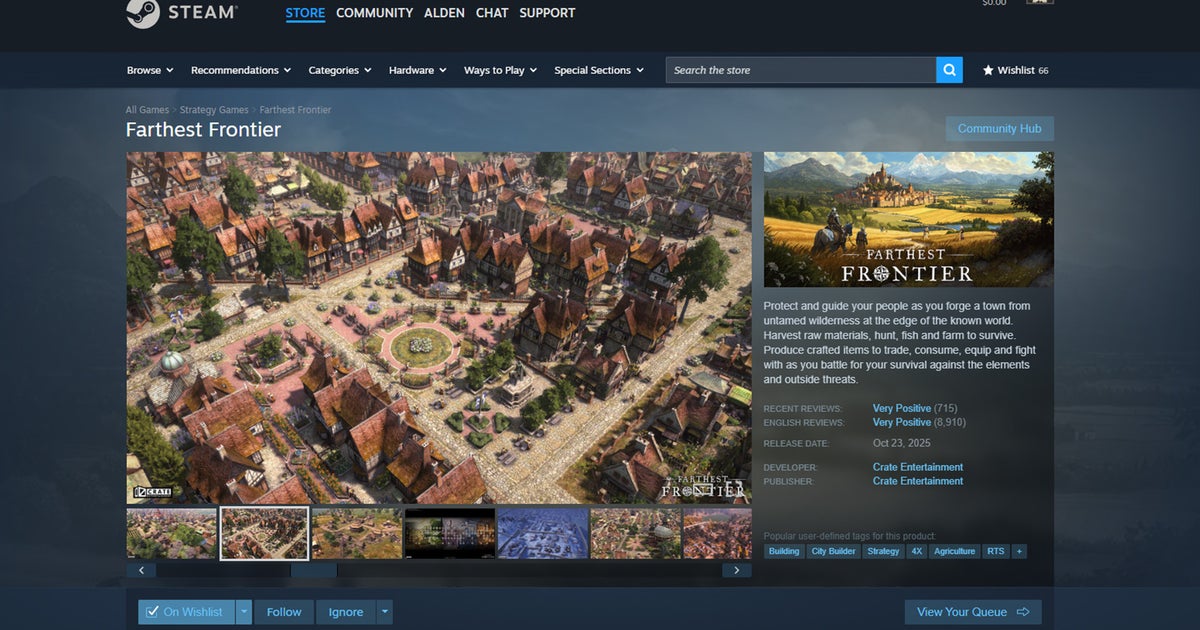Select the STORE menu item
This screenshot has width=1200, height=630.
tap(305, 12)
